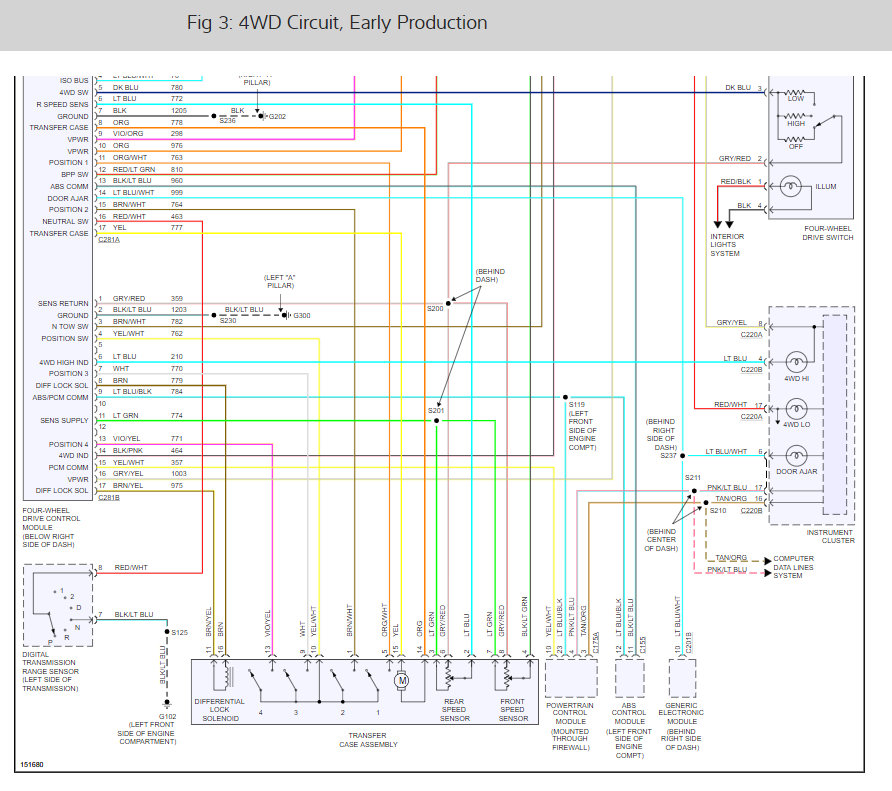Click the YEL 777 wire label

[x=148, y=228]
